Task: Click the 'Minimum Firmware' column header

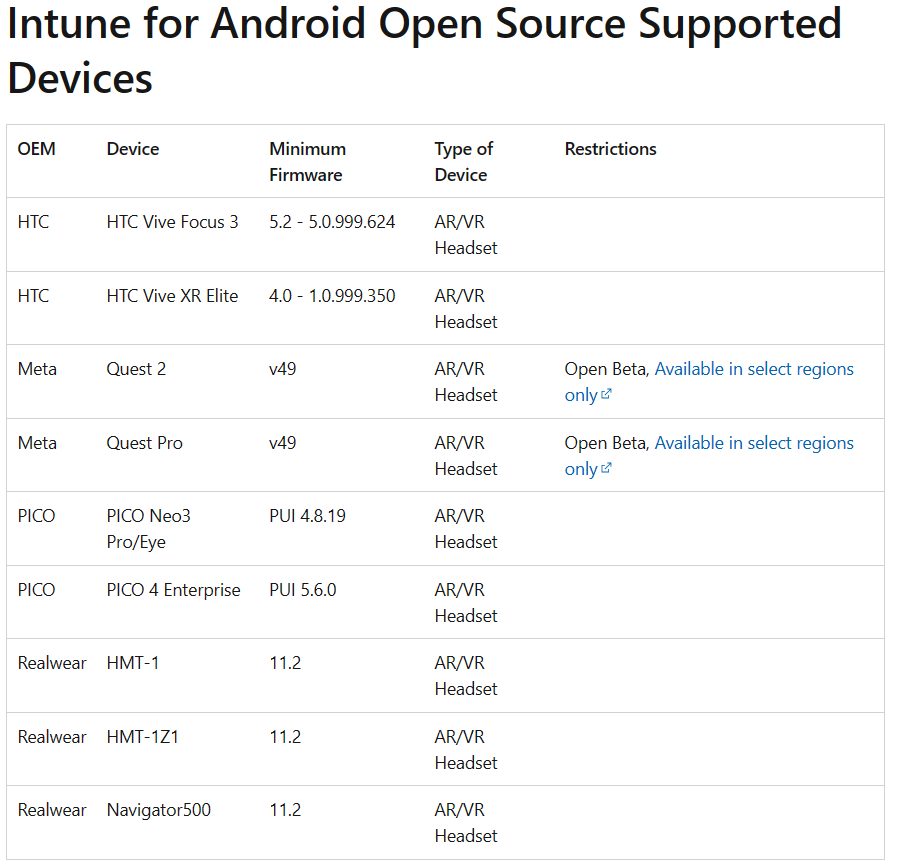Action: tap(308, 162)
